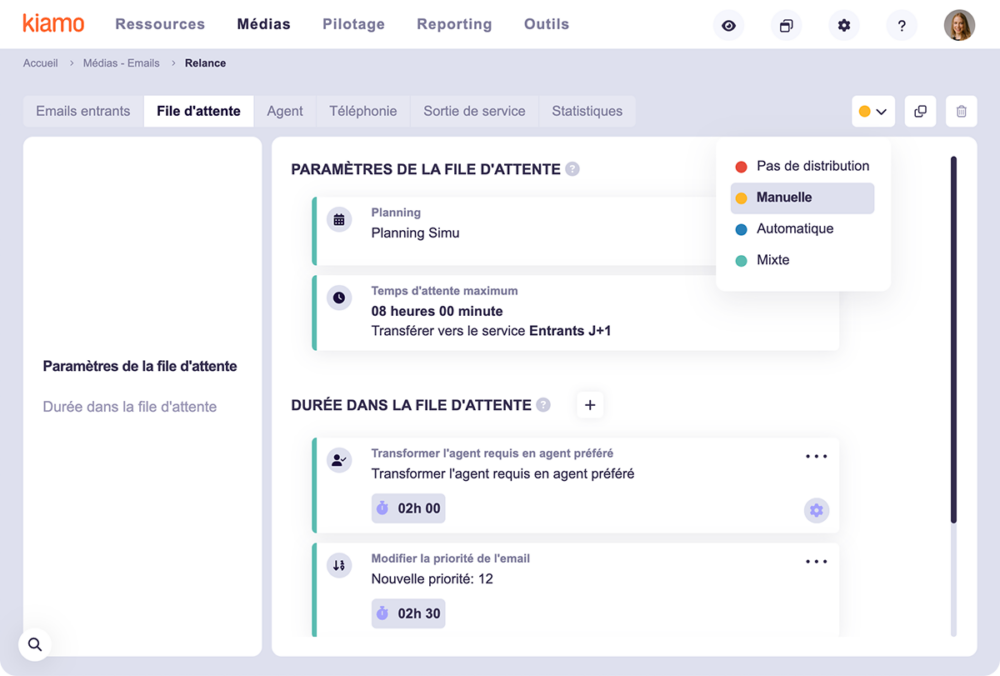Click the clock icon for maximum wait time
The height and width of the screenshot is (676, 1000).
click(x=339, y=298)
